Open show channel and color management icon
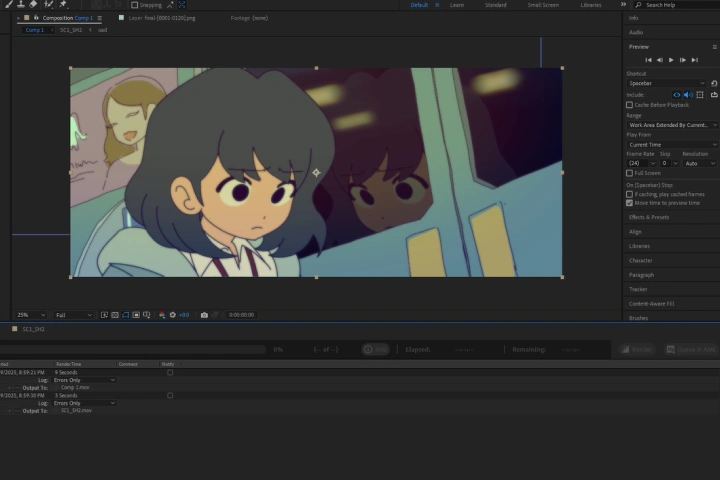The width and height of the screenshot is (720, 480). (162, 315)
